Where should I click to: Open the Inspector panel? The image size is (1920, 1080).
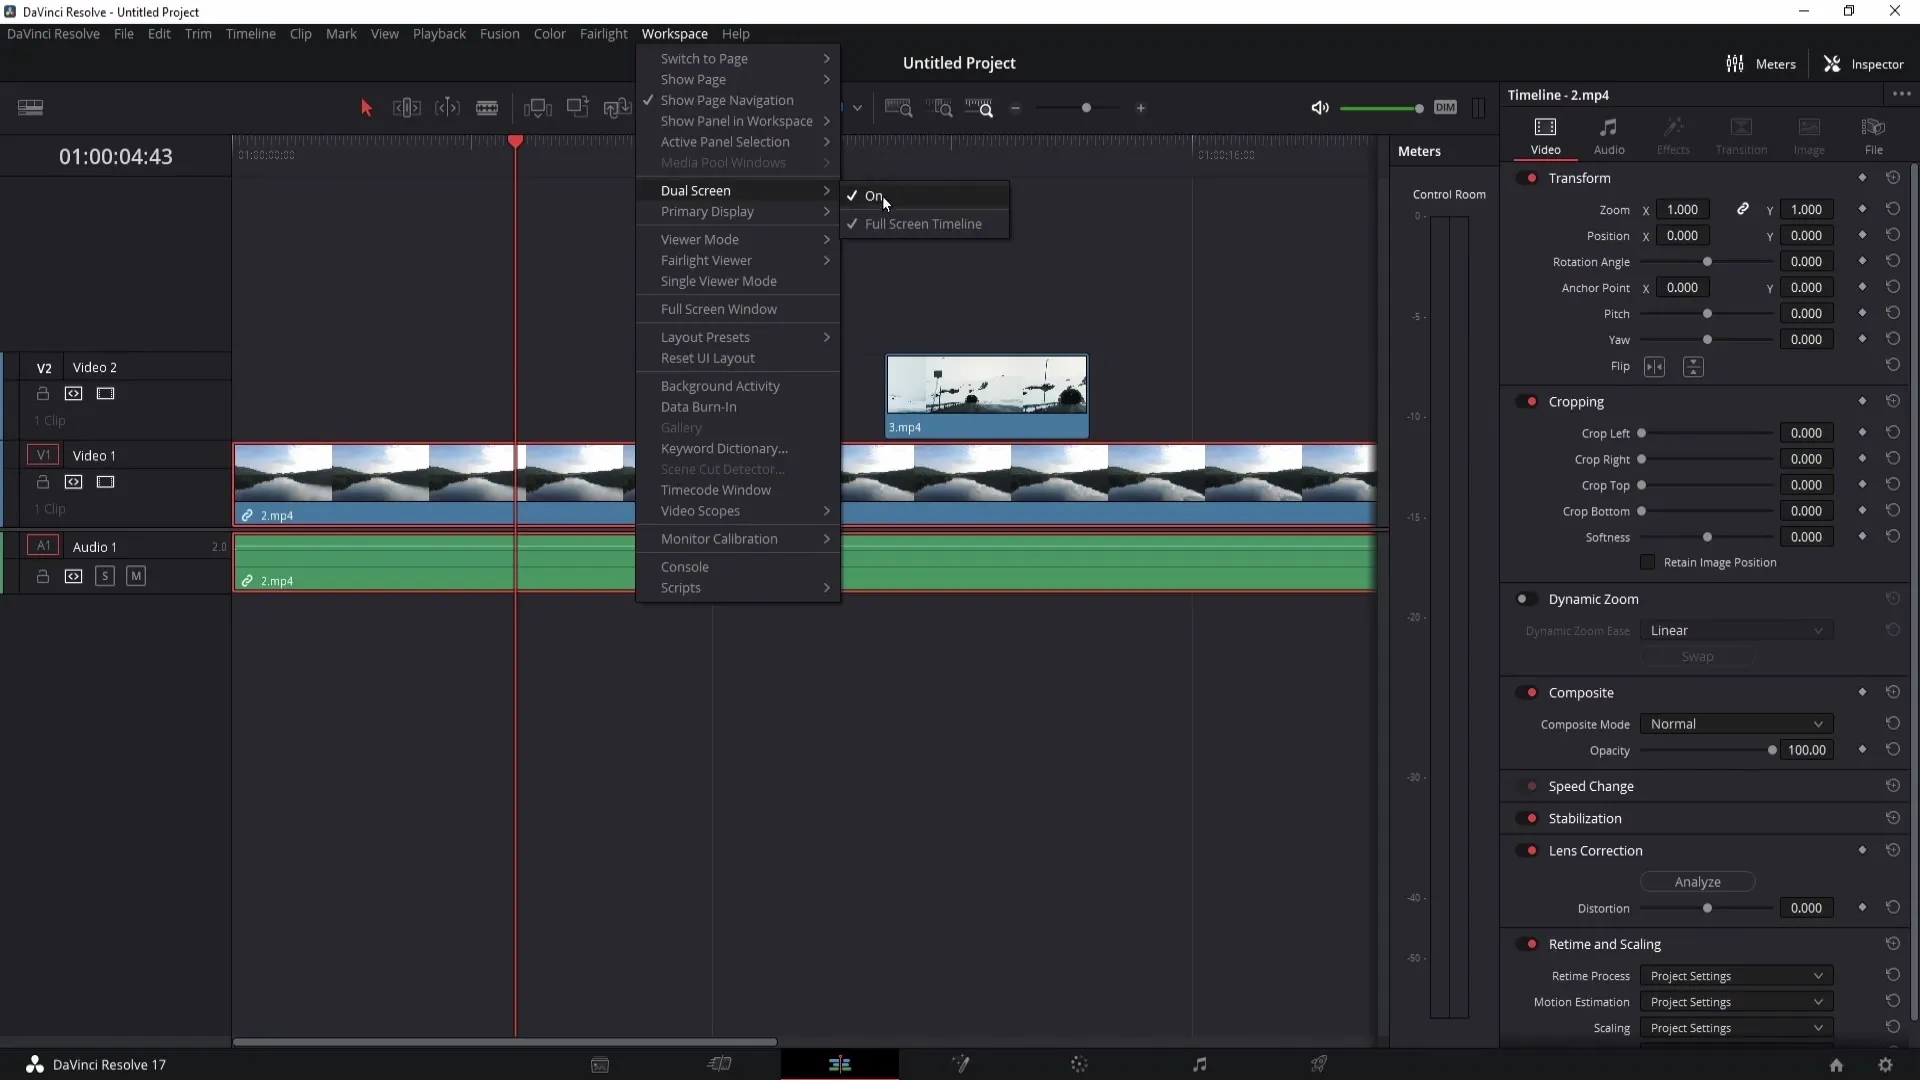[x=1864, y=64]
